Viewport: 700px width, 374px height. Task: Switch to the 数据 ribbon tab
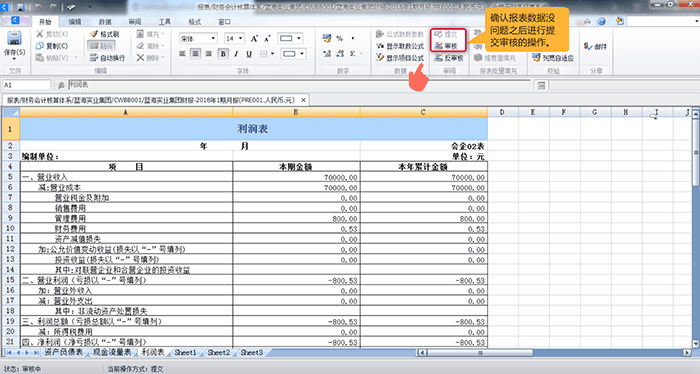(x=105, y=21)
